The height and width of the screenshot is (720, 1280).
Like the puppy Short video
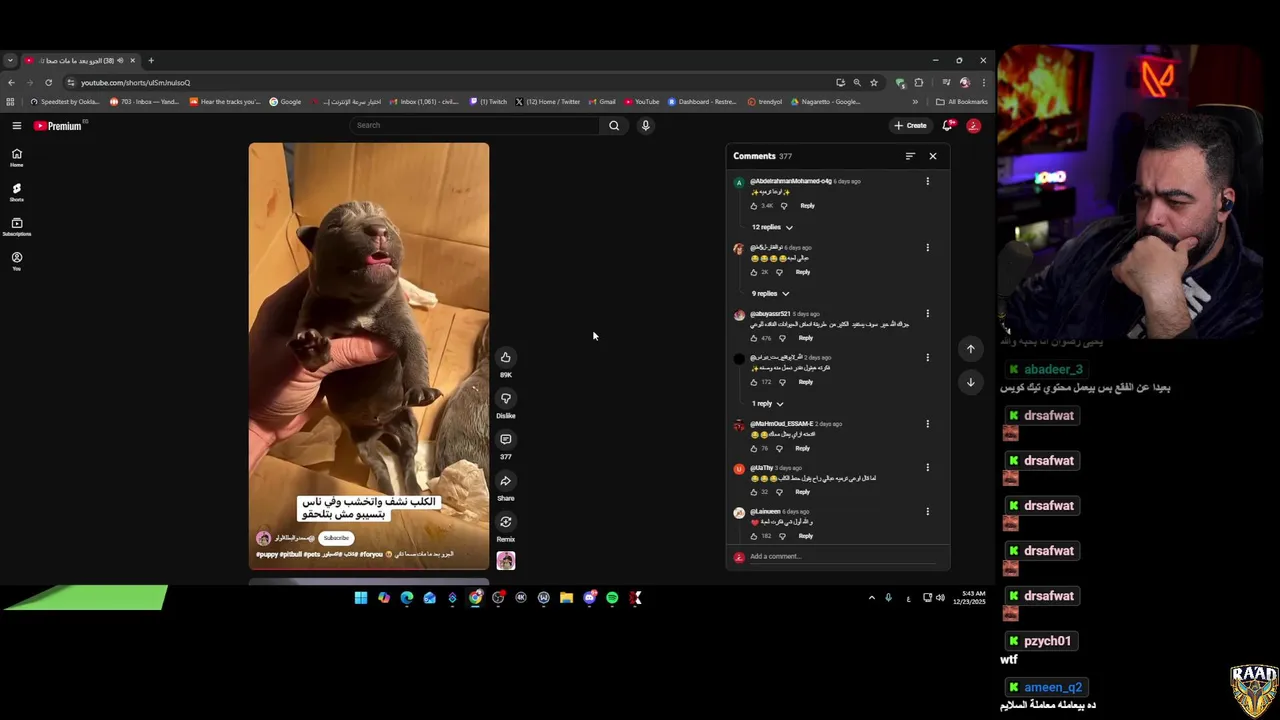[506, 357]
